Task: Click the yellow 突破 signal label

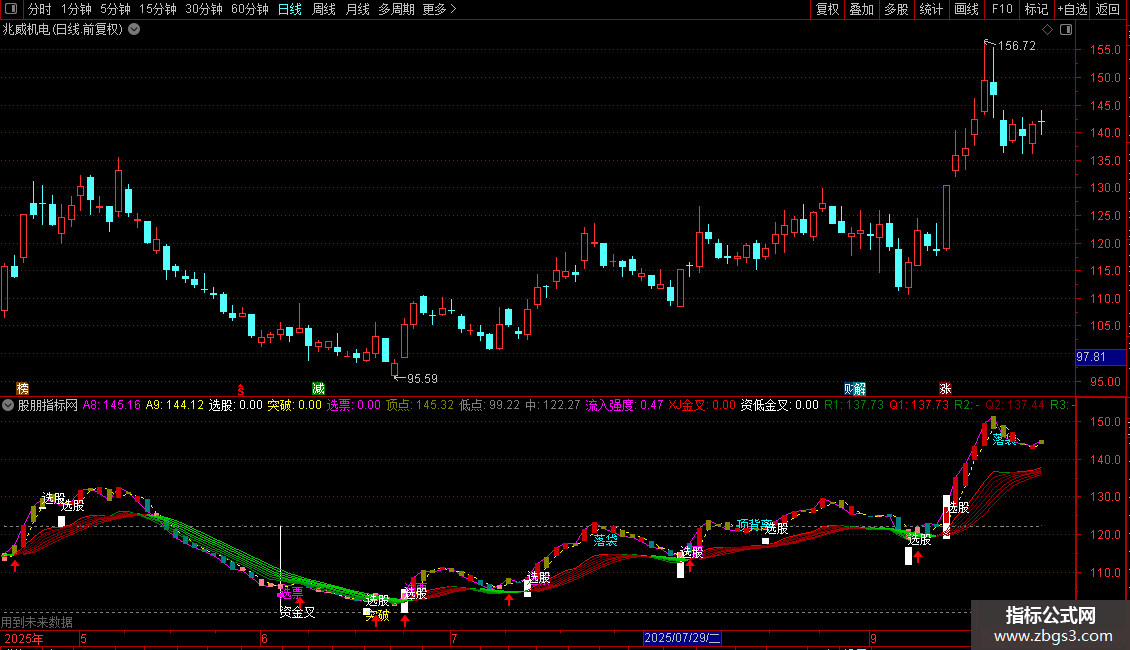Action: [378, 615]
